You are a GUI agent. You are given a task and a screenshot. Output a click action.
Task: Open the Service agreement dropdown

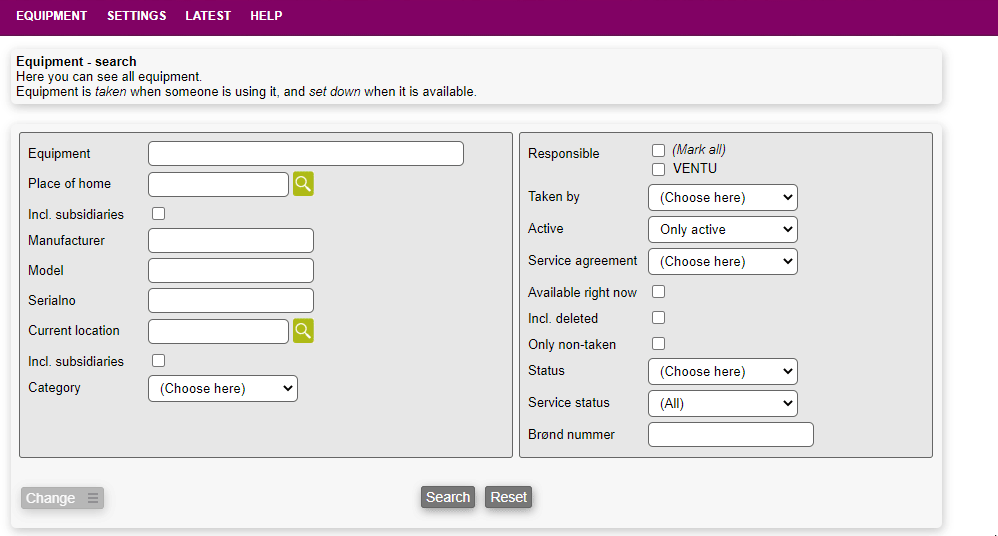[722, 261]
